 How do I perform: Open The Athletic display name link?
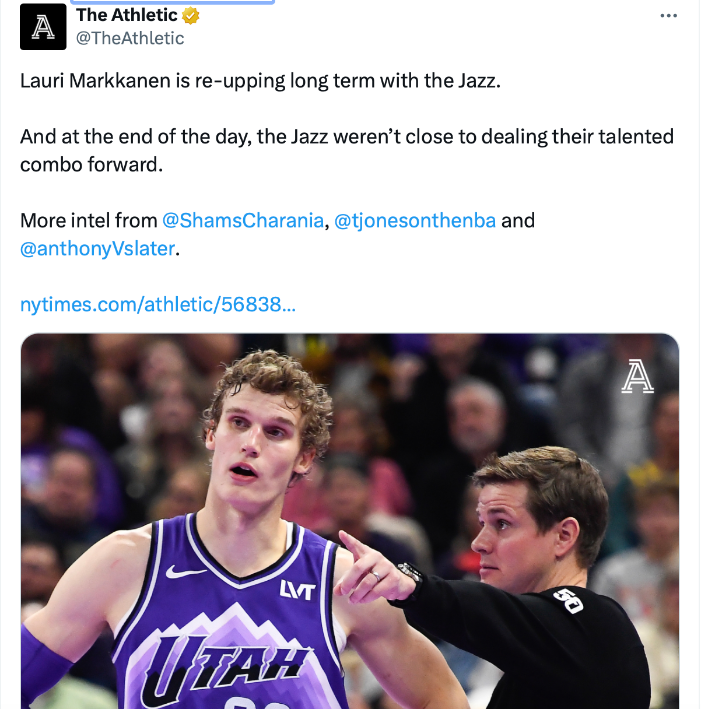pos(126,15)
